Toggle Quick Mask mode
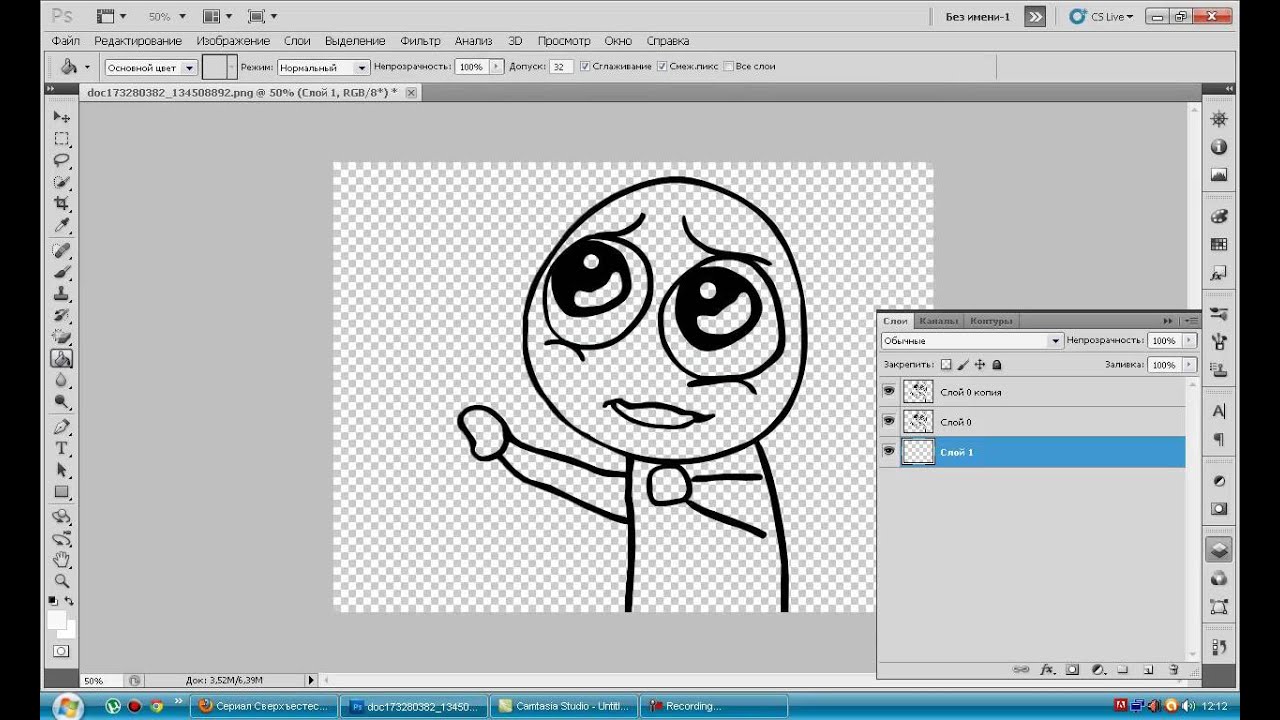The image size is (1280, 720). coord(62,651)
